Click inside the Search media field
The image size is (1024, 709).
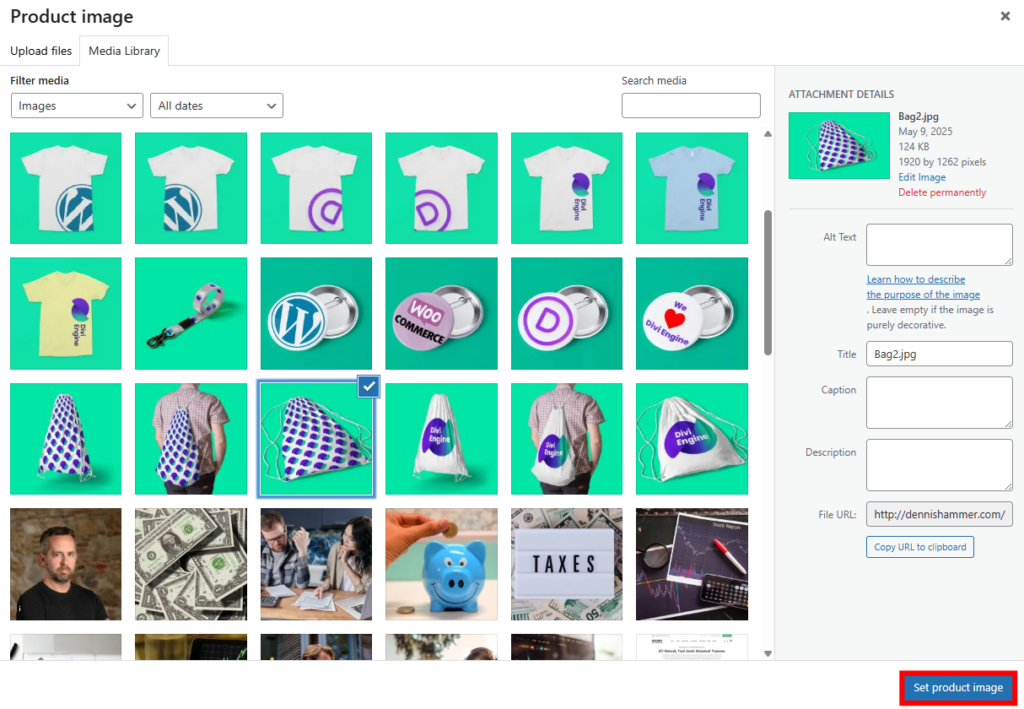[x=690, y=105]
